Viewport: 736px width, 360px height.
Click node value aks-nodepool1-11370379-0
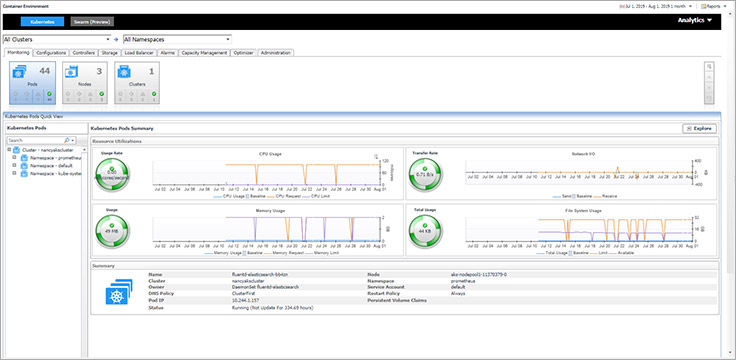coord(478,274)
